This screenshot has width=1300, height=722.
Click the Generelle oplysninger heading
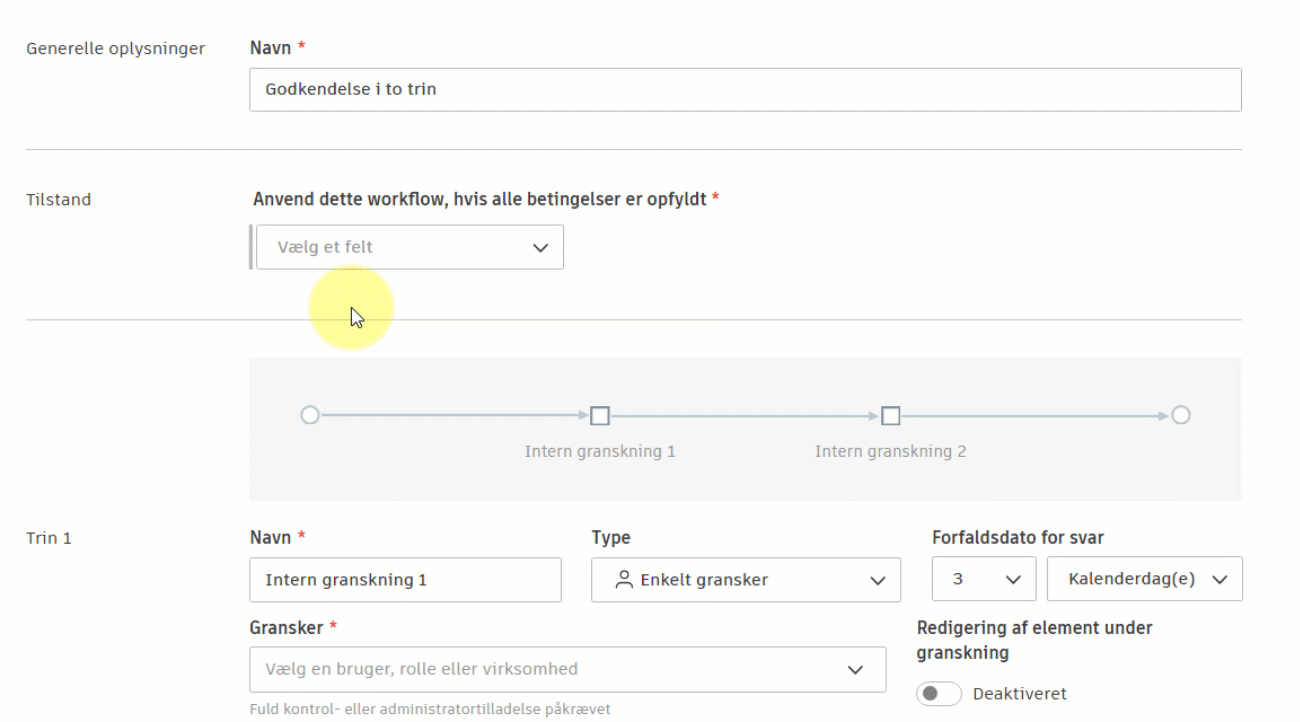pyautogui.click(x=116, y=47)
